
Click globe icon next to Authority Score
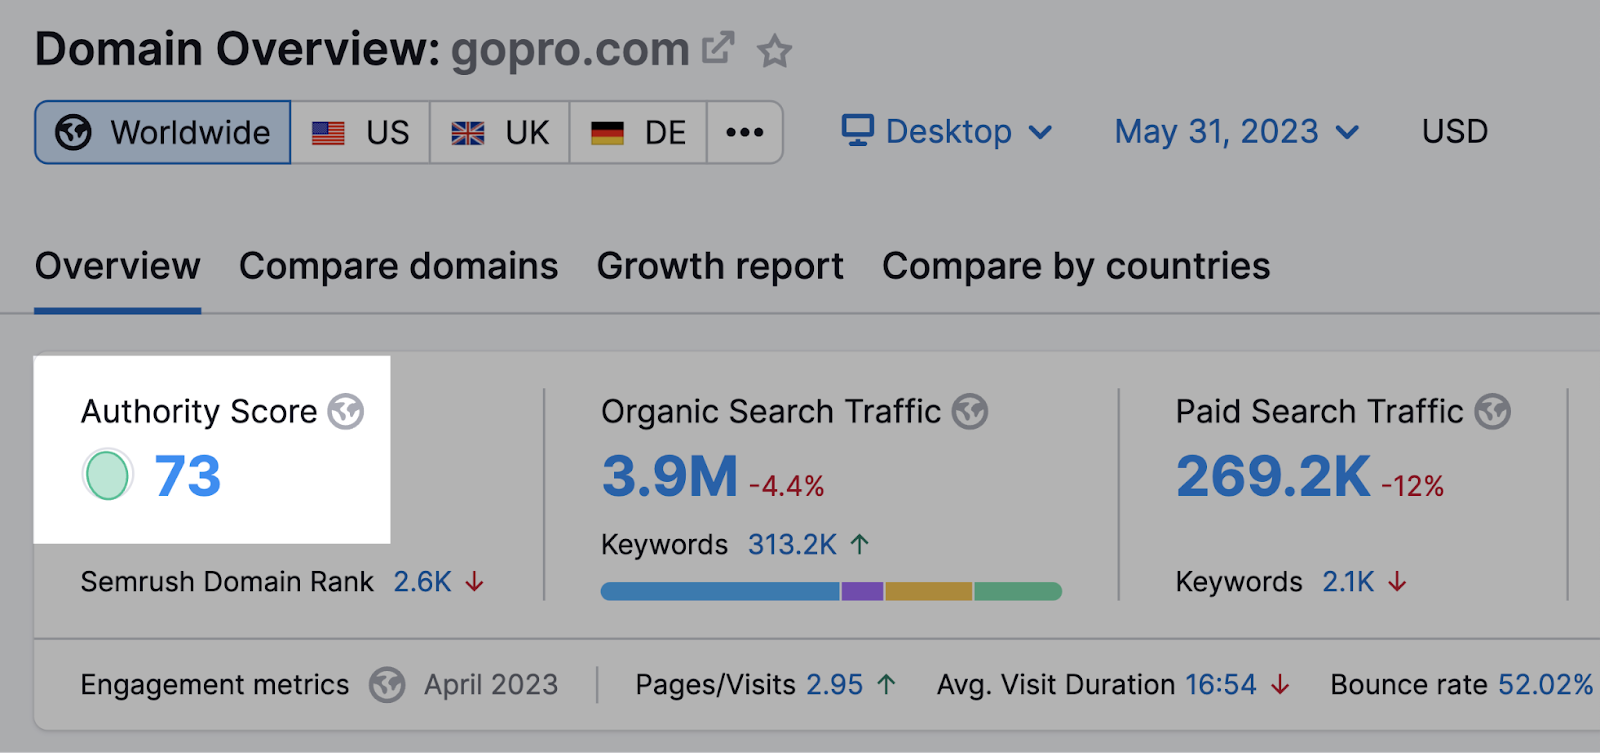346,411
